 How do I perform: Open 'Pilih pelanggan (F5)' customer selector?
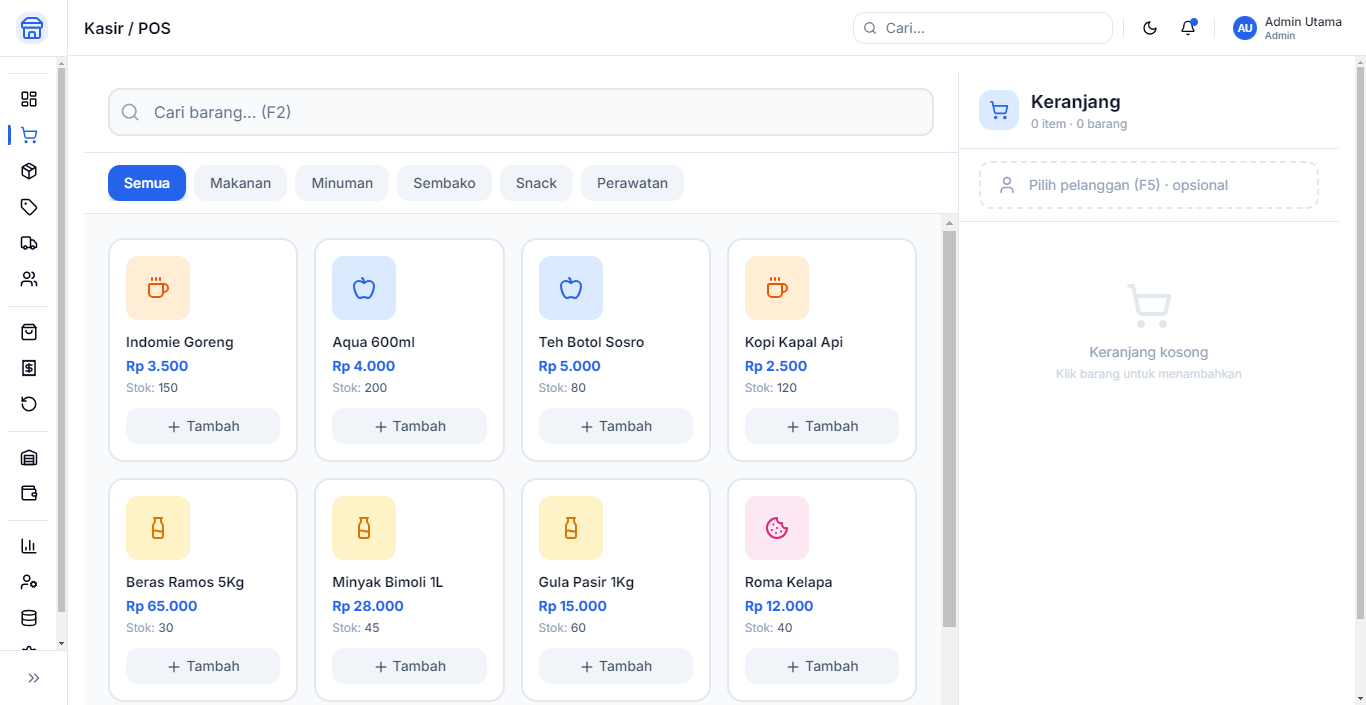[1149, 185]
